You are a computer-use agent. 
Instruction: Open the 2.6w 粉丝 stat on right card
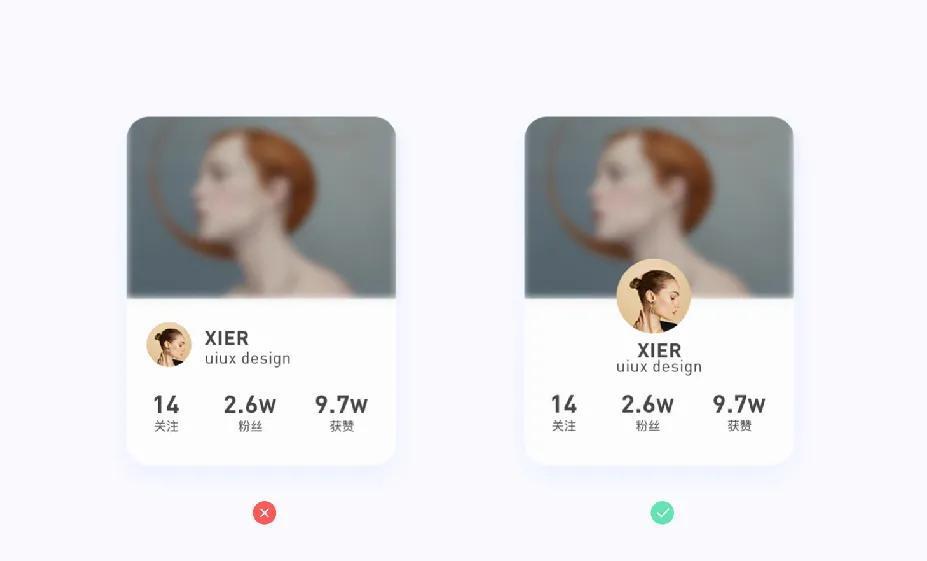pyautogui.click(x=647, y=413)
